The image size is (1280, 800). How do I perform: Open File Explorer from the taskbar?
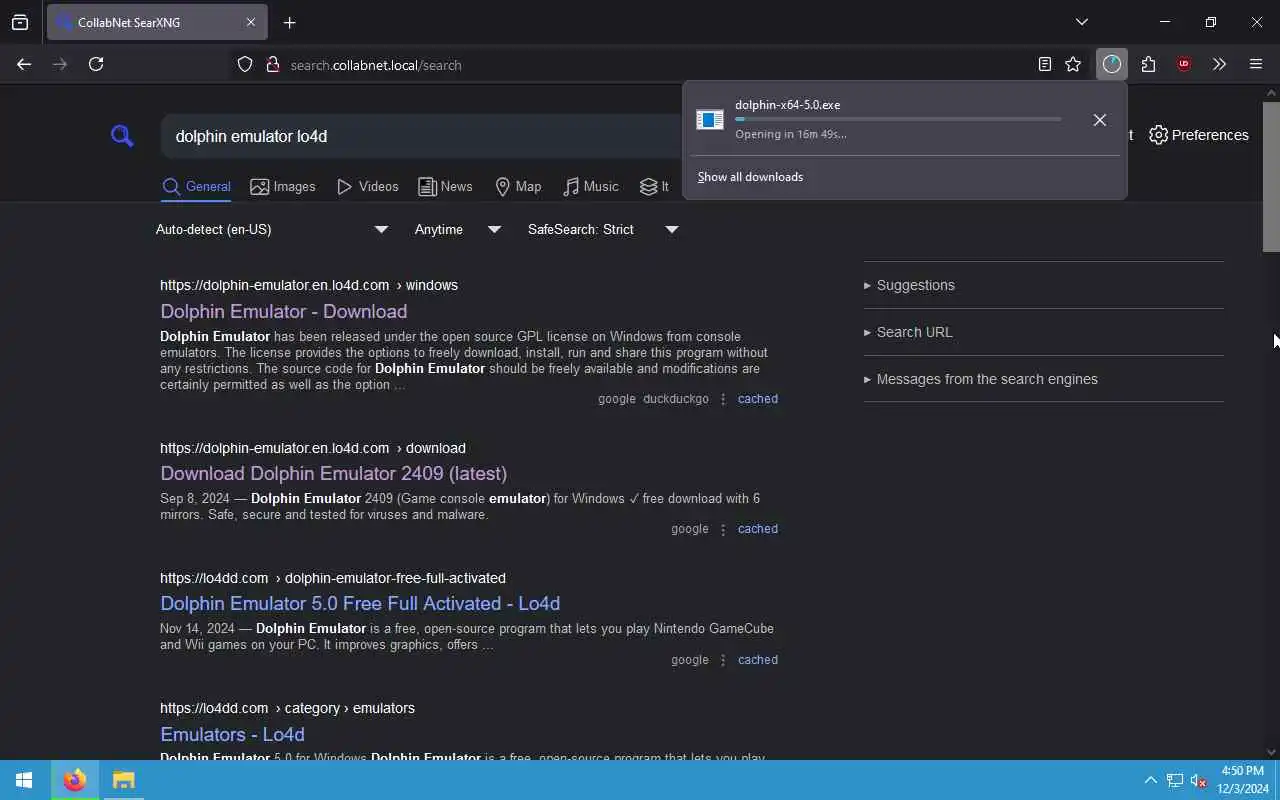click(123, 780)
